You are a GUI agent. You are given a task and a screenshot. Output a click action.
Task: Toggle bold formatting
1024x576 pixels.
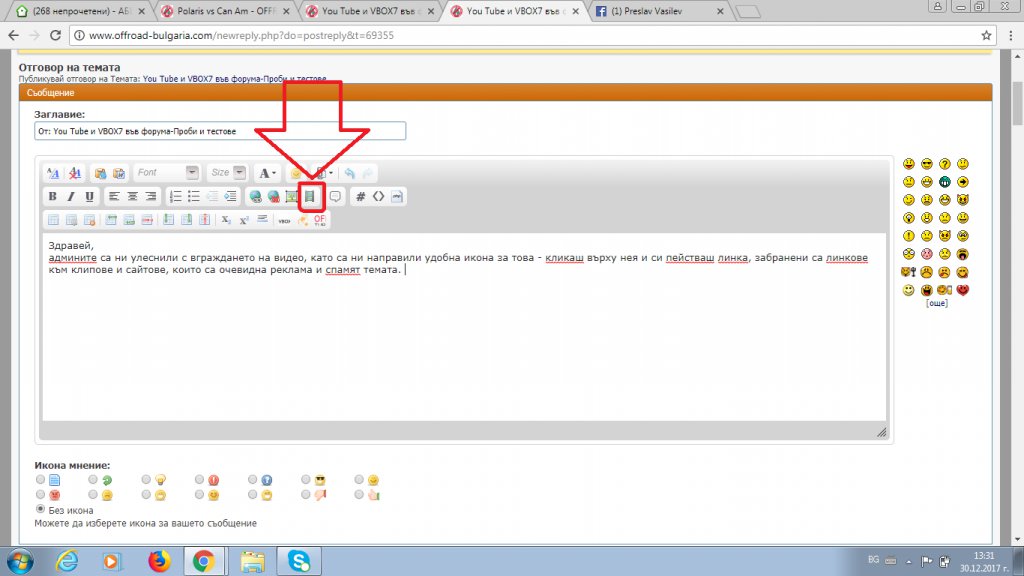click(52, 196)
